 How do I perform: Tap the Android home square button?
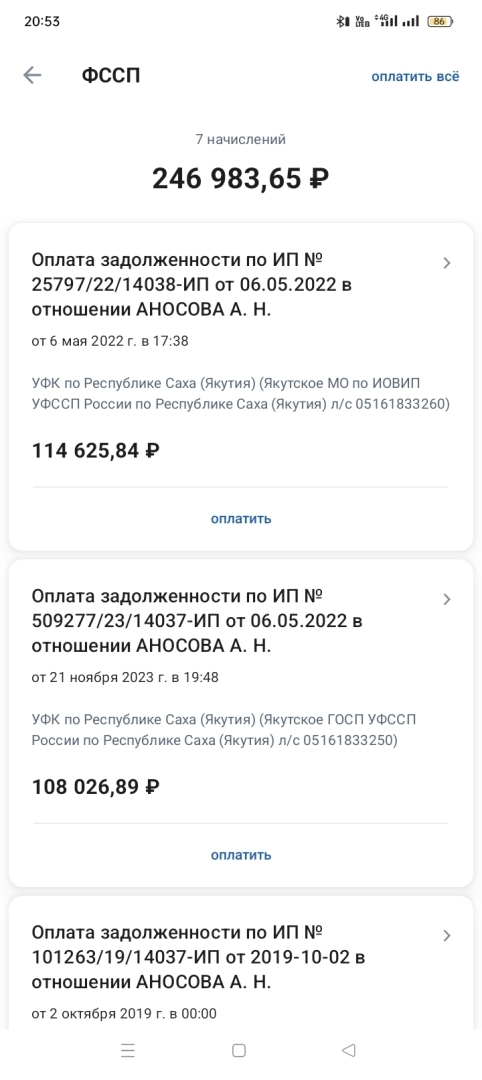239,1050
